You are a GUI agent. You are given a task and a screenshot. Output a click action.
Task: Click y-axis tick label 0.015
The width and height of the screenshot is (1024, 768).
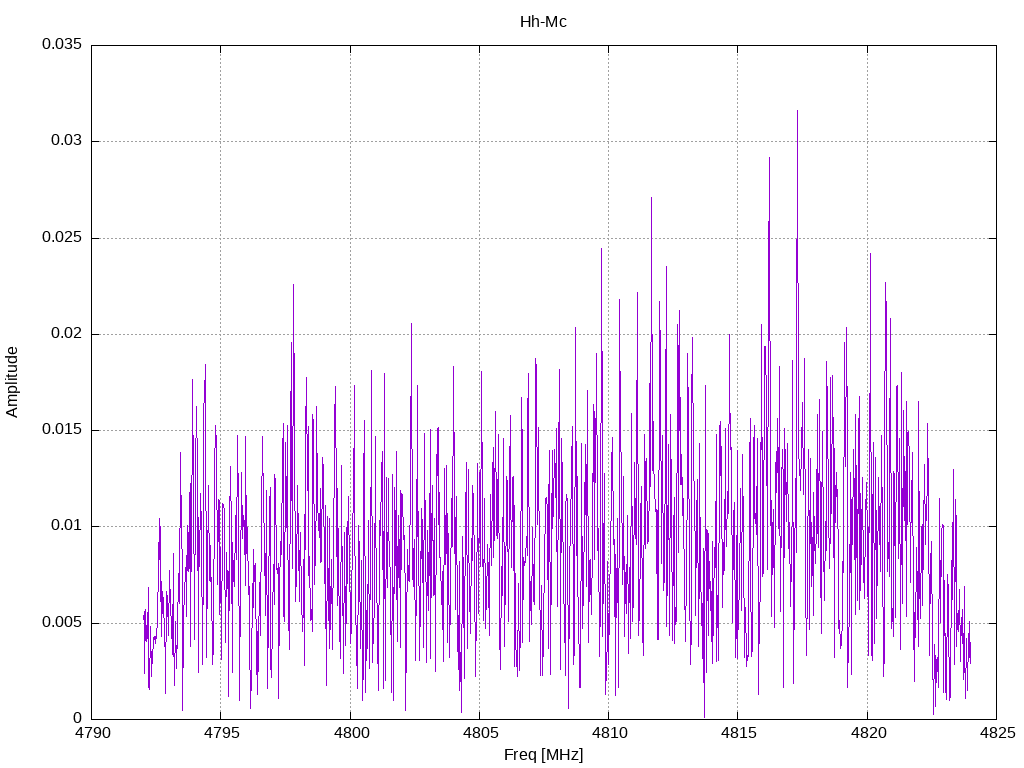(62, 429)
